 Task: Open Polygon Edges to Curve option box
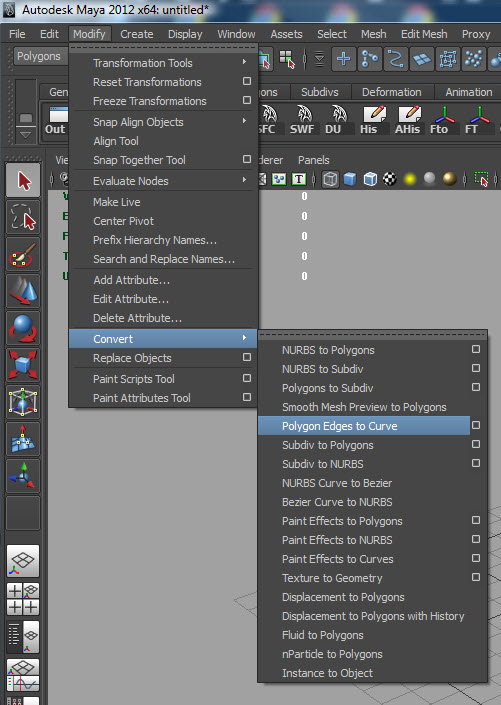476,425
